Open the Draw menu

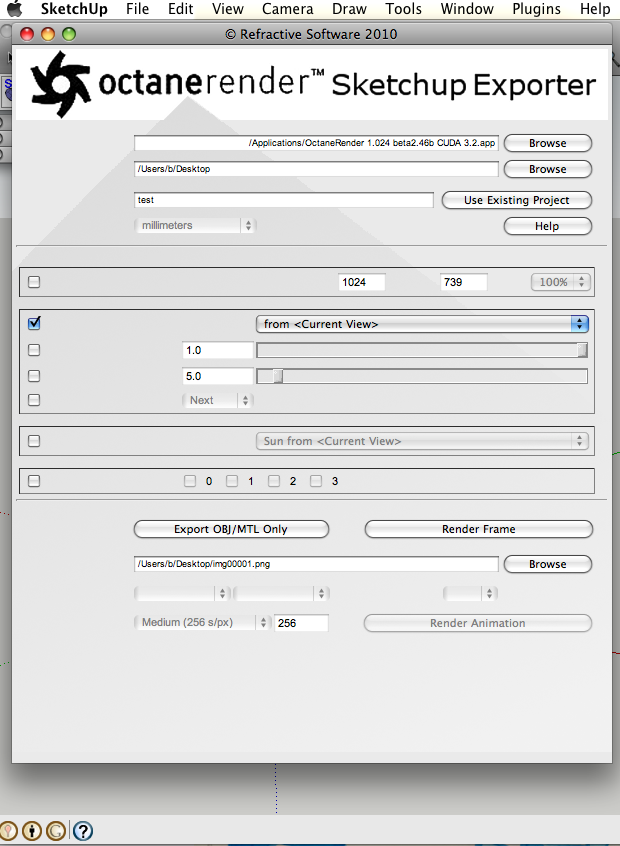(x=349, y=9)
